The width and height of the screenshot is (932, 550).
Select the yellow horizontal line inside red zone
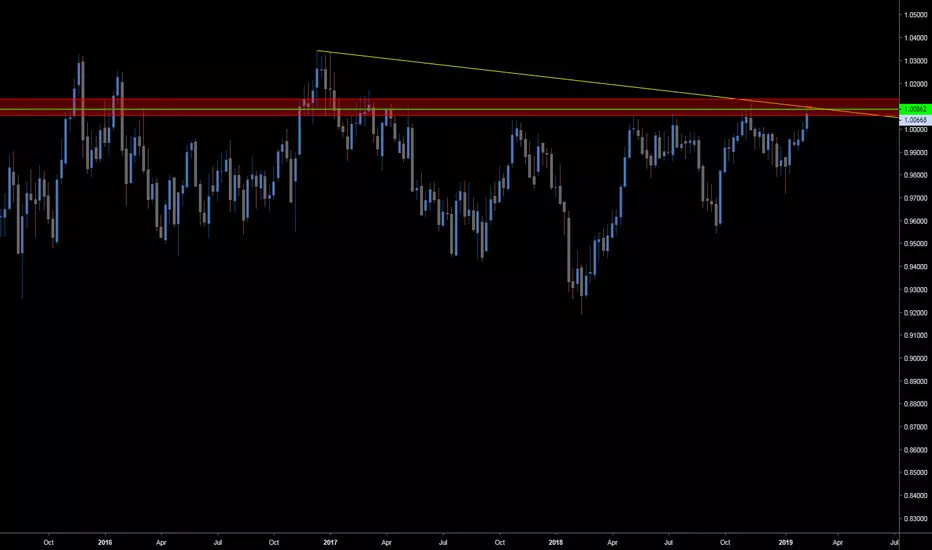449,109
